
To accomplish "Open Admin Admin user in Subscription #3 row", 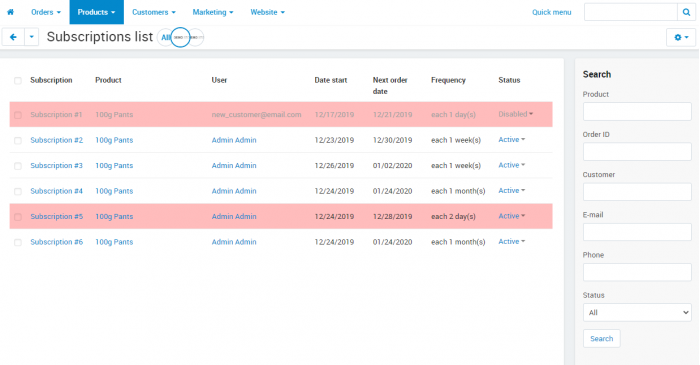I will 234,166.
